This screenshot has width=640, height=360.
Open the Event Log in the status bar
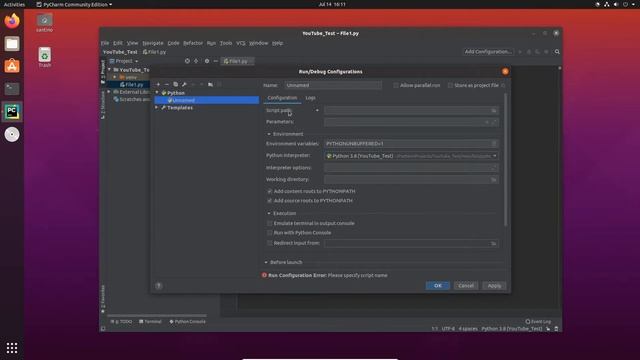[x=538, y=322]
